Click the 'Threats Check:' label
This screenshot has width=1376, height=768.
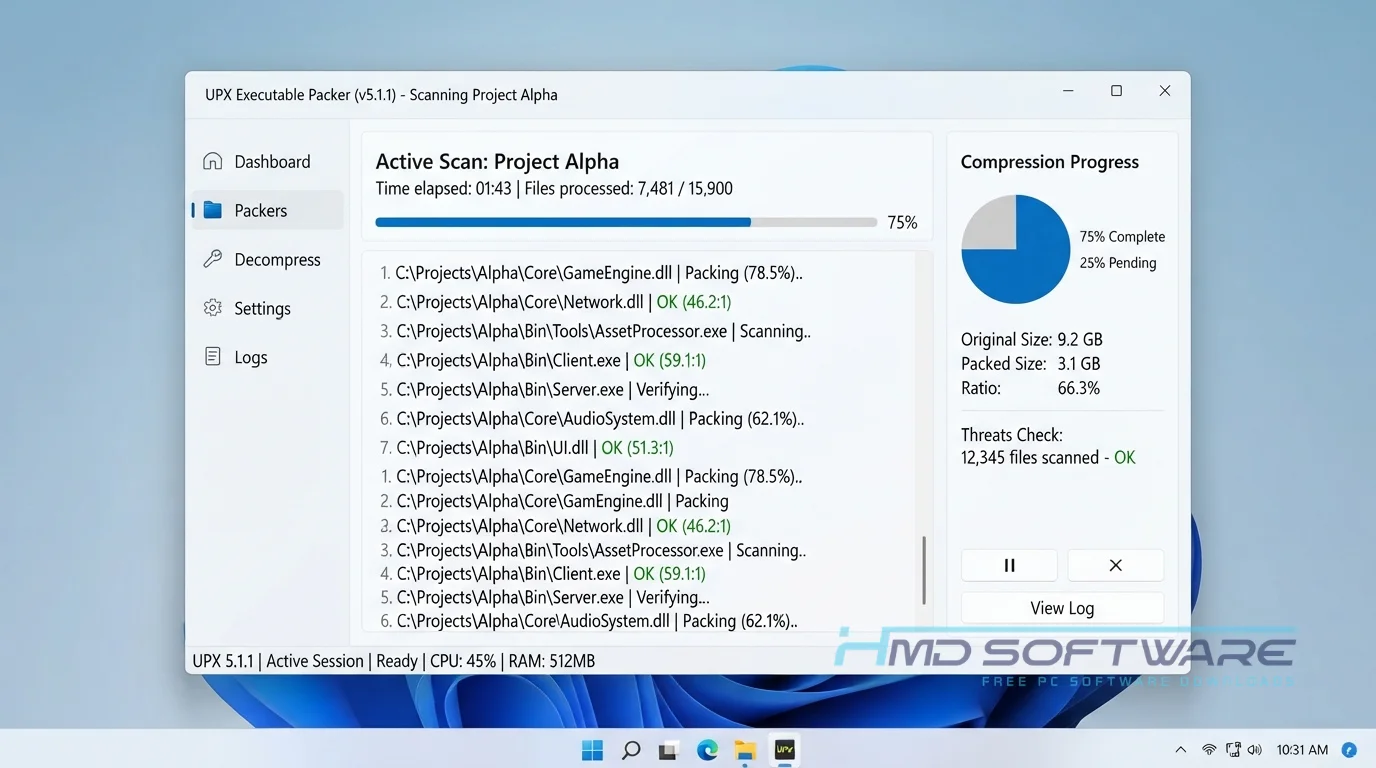(1012, 435)
